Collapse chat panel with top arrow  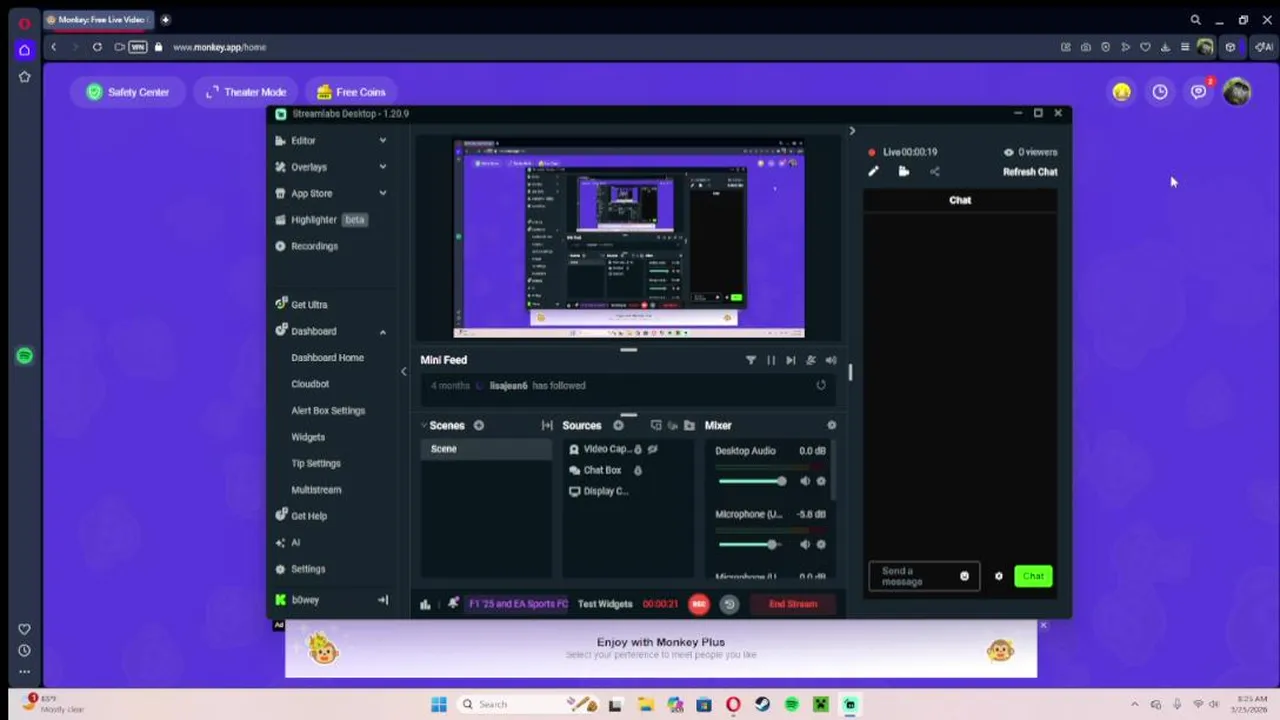click(x=852, y=131)
